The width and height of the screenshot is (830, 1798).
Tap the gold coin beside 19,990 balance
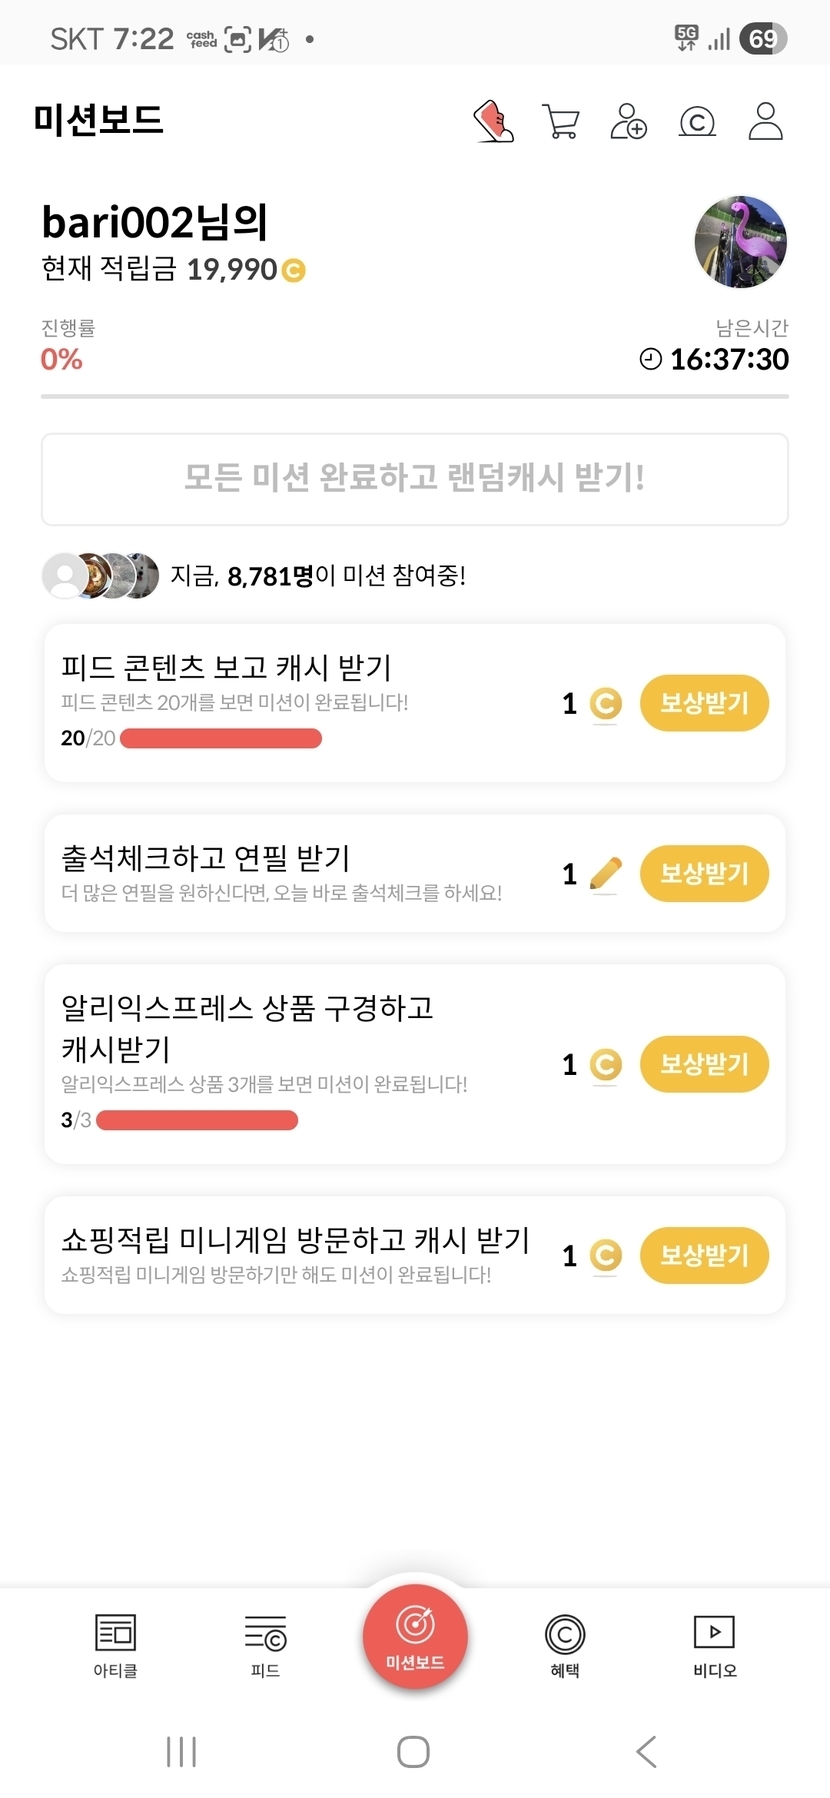[294, 270]
